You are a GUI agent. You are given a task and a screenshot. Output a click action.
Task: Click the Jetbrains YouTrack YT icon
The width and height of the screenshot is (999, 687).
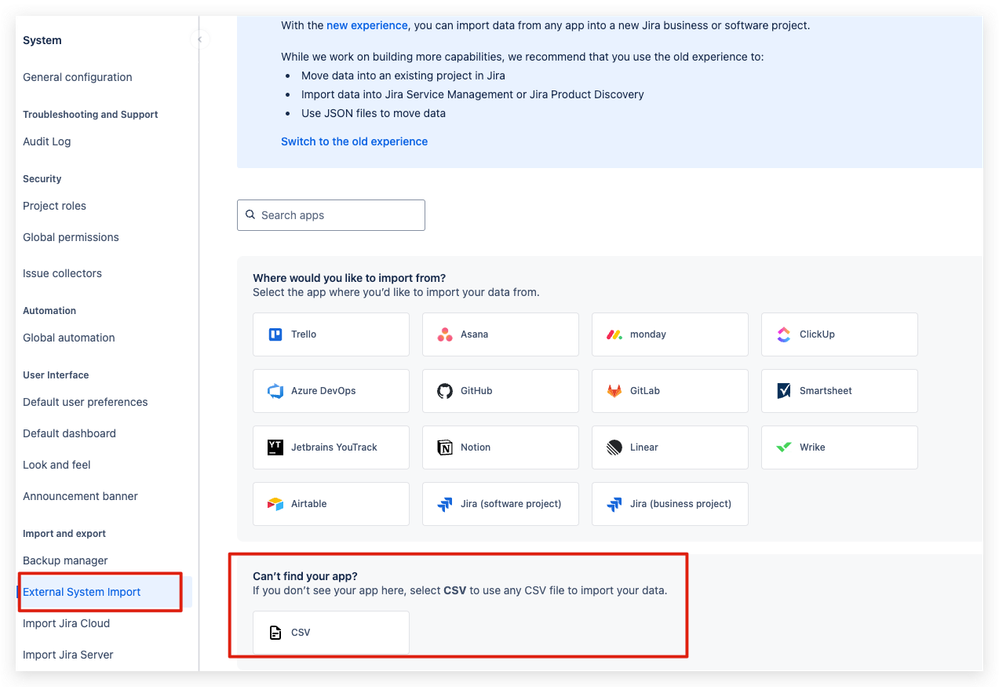pos(275,447)
